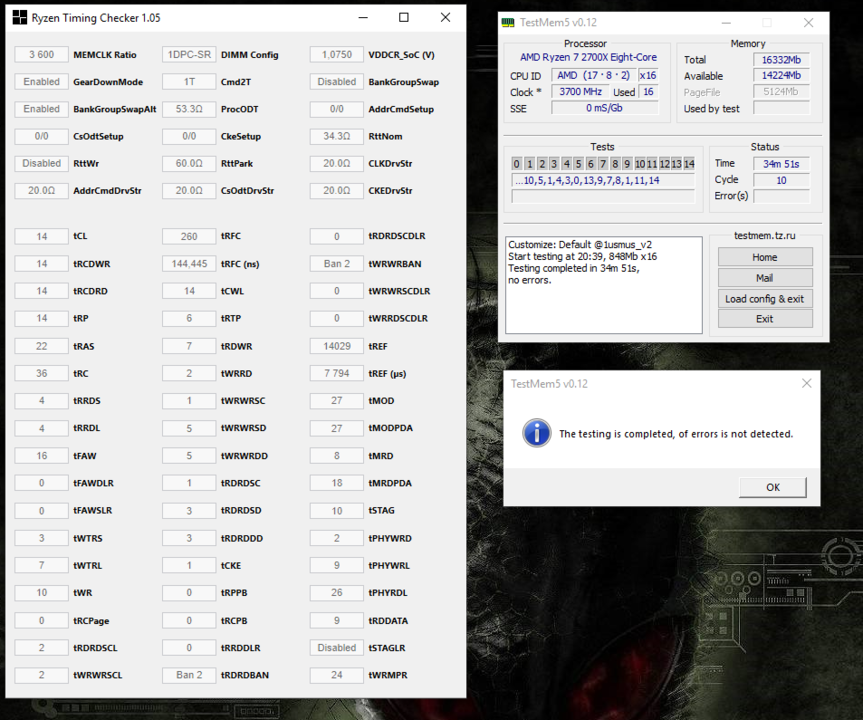The image size is (863, 720).
Task: Click the blue information icon in dialog
Action: point(537,433)
